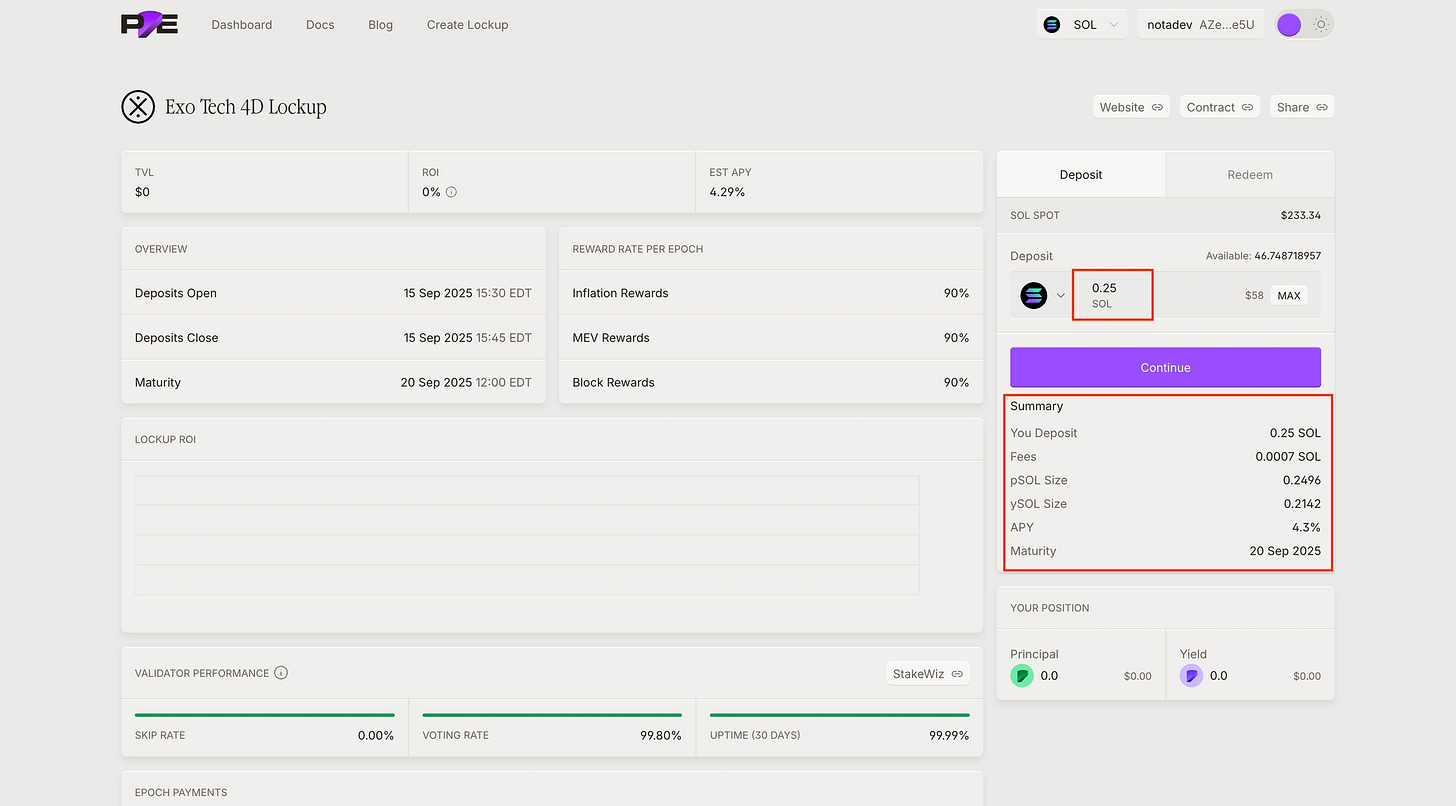Open the Blog nav link
The width and height of the screenshot is (1456, 806).
click(380, 25)
